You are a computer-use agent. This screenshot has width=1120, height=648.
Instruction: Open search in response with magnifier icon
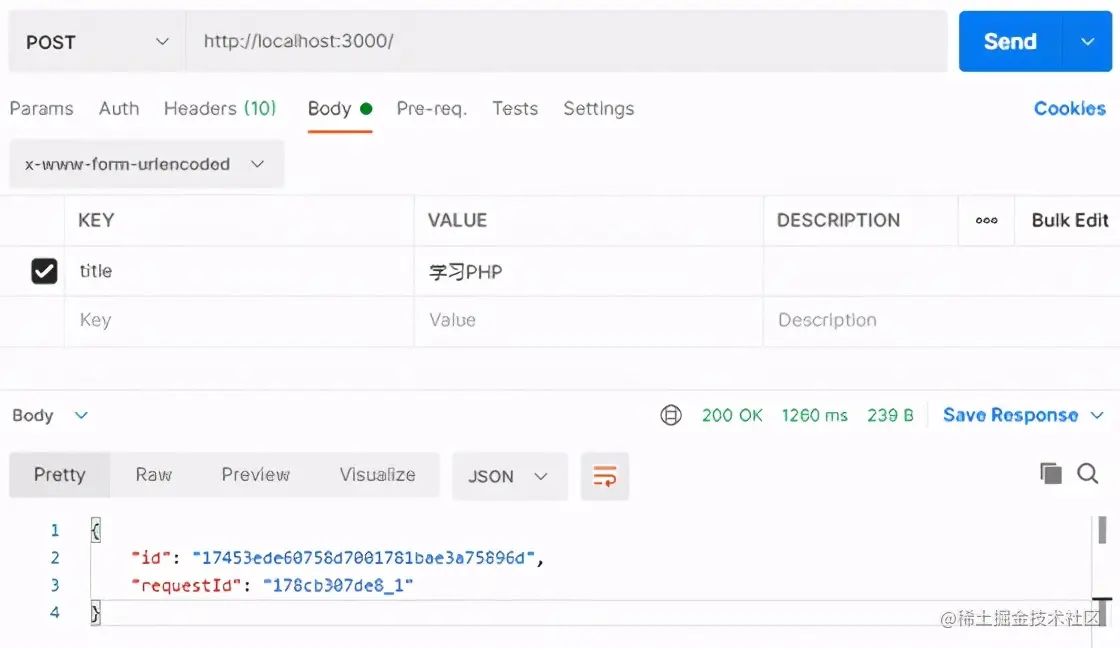coord(1088,474)
